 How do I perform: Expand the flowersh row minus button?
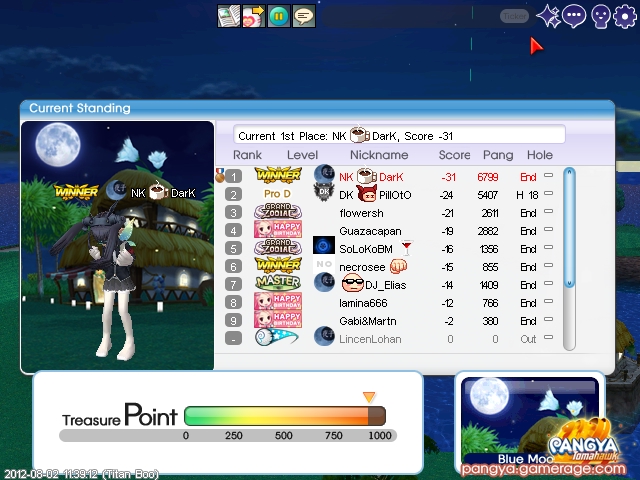tap(549, 211)
